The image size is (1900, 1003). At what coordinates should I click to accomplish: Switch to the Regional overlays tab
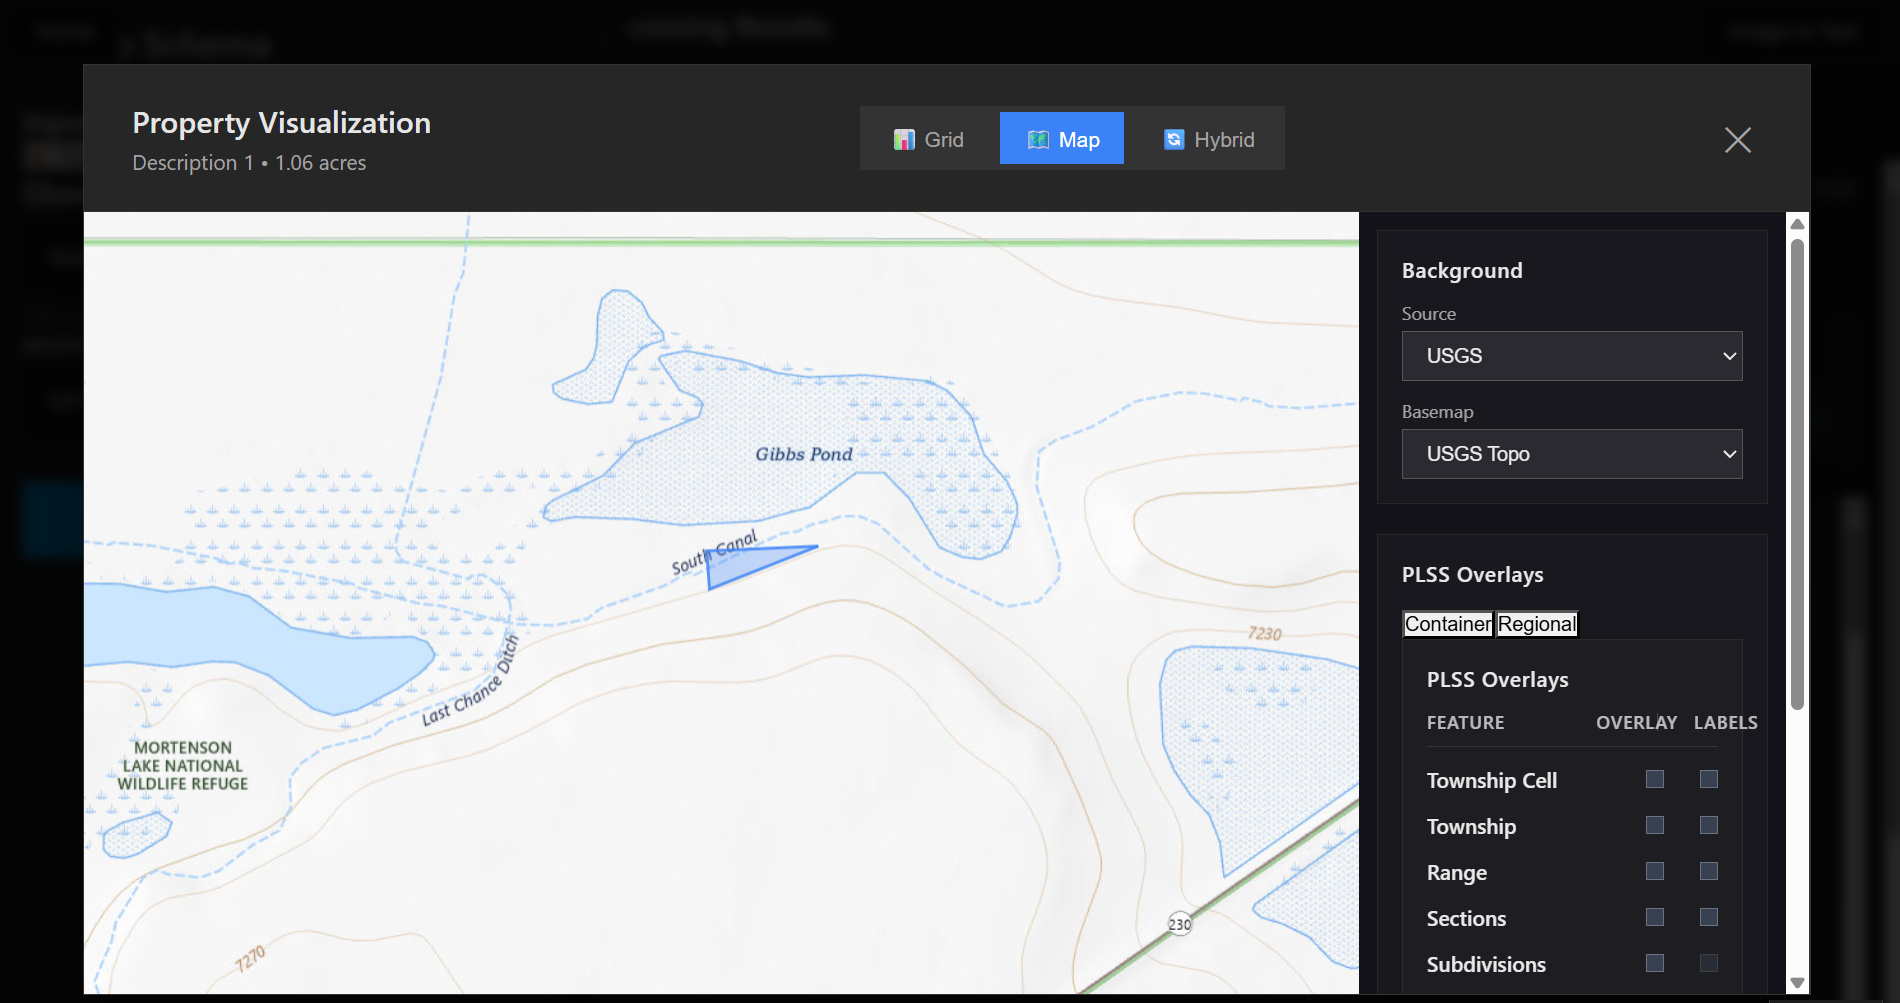click(x=1537, y=624)
